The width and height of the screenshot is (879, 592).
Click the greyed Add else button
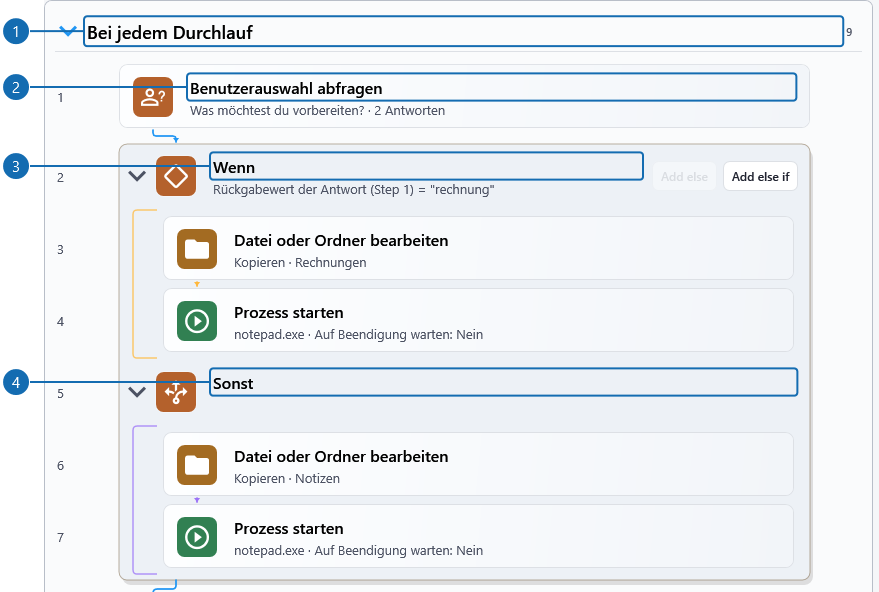pyautogui.click(x=684, y=177)
